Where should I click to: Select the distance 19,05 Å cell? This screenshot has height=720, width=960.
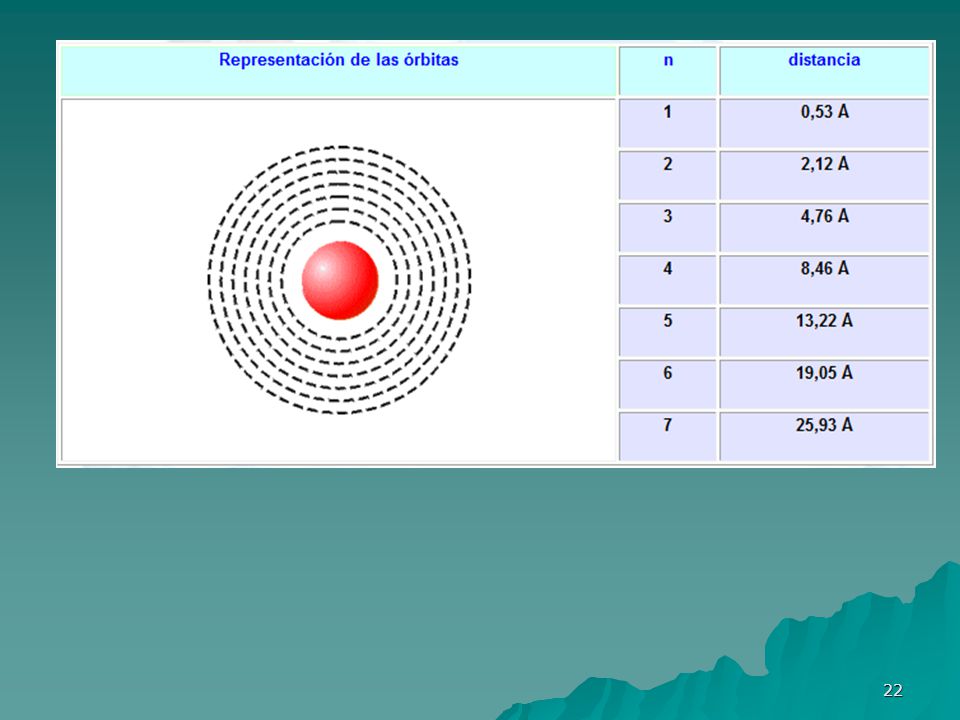pos(824,384)
